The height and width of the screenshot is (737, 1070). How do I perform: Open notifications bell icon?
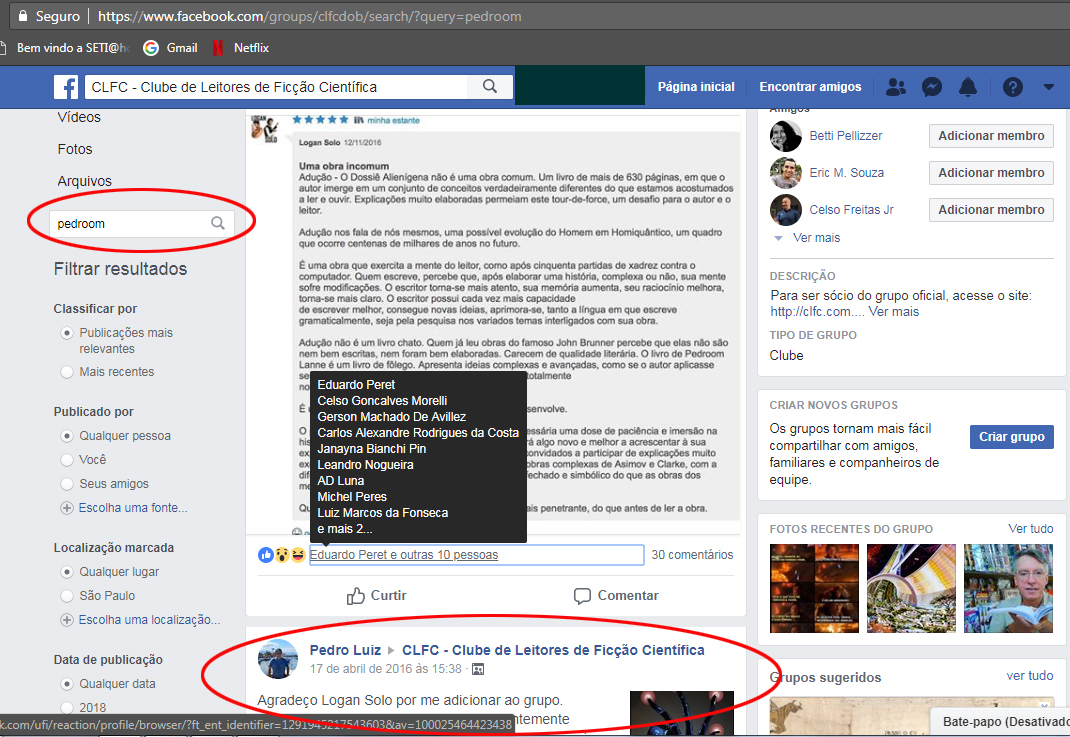click(968, 87)
